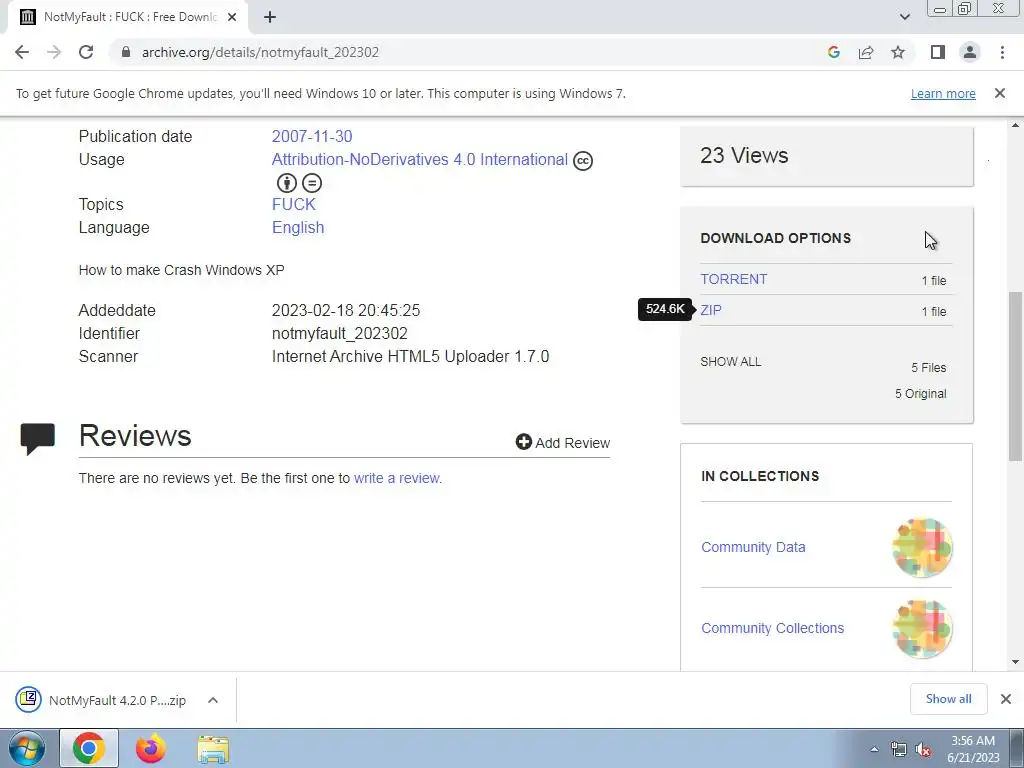1024x768 pixels.
Task: Click the scrollbar down arrow
Action: tap(1016, 662)
